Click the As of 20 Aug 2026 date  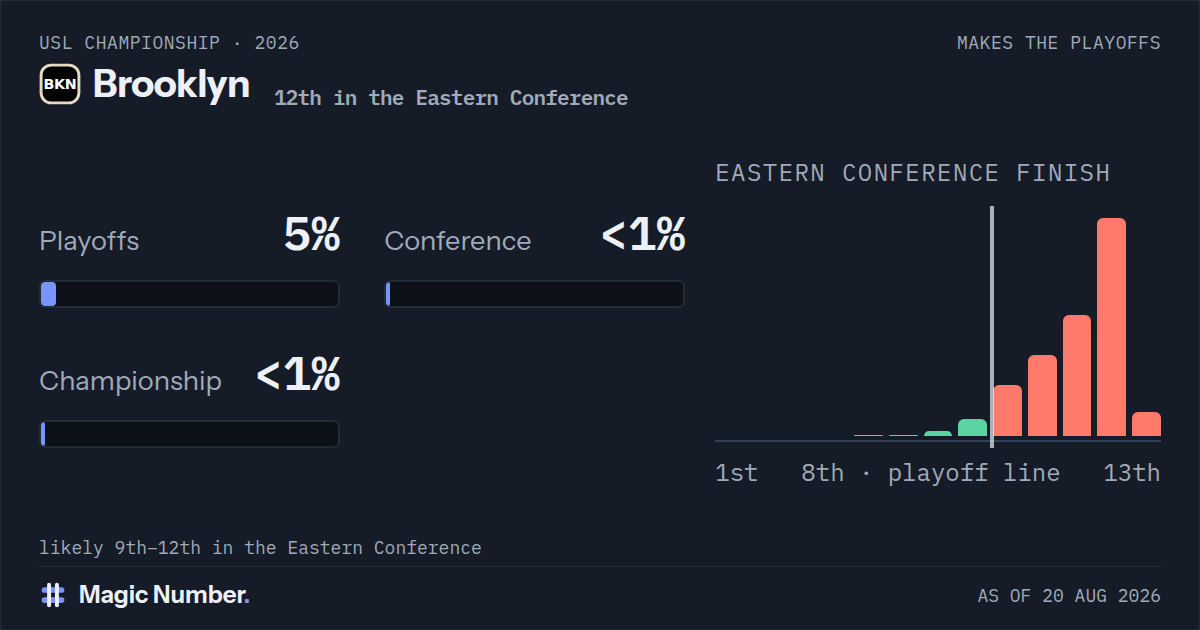point(1069,596)
